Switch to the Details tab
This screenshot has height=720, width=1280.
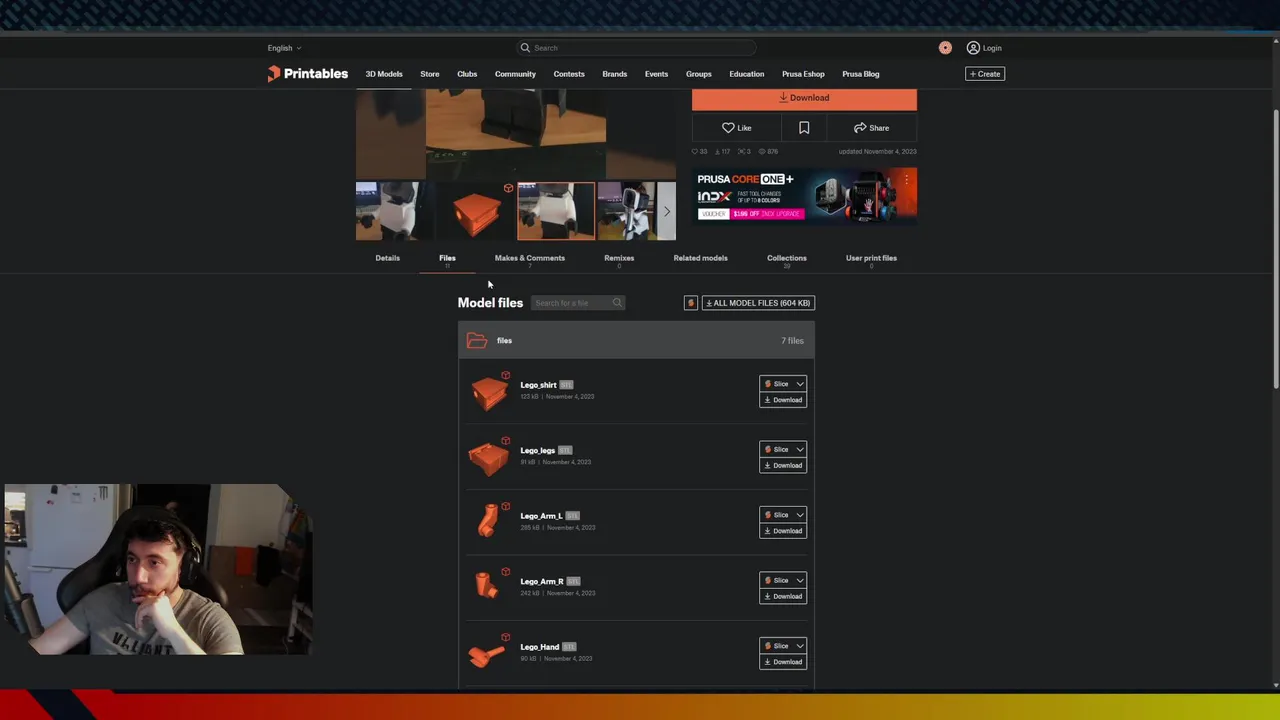tap(388, 258)
